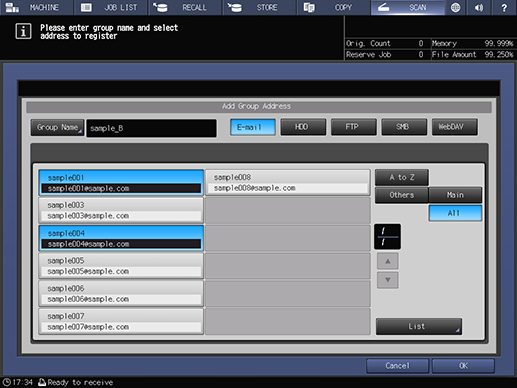This screenshot has width=517, height=388.
Task: Click the up arrow page button
Action: click(x=388, y=261)
